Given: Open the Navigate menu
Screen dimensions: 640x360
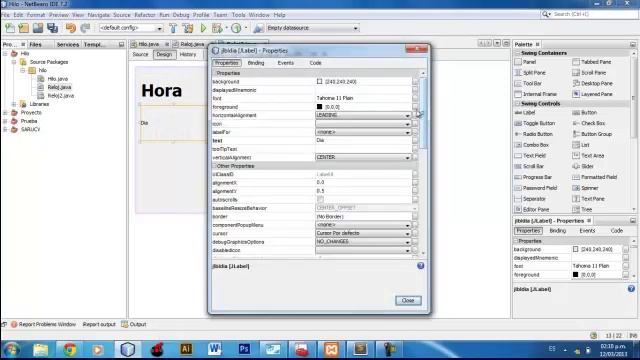Looking at the screenshot, I should 99,15.
